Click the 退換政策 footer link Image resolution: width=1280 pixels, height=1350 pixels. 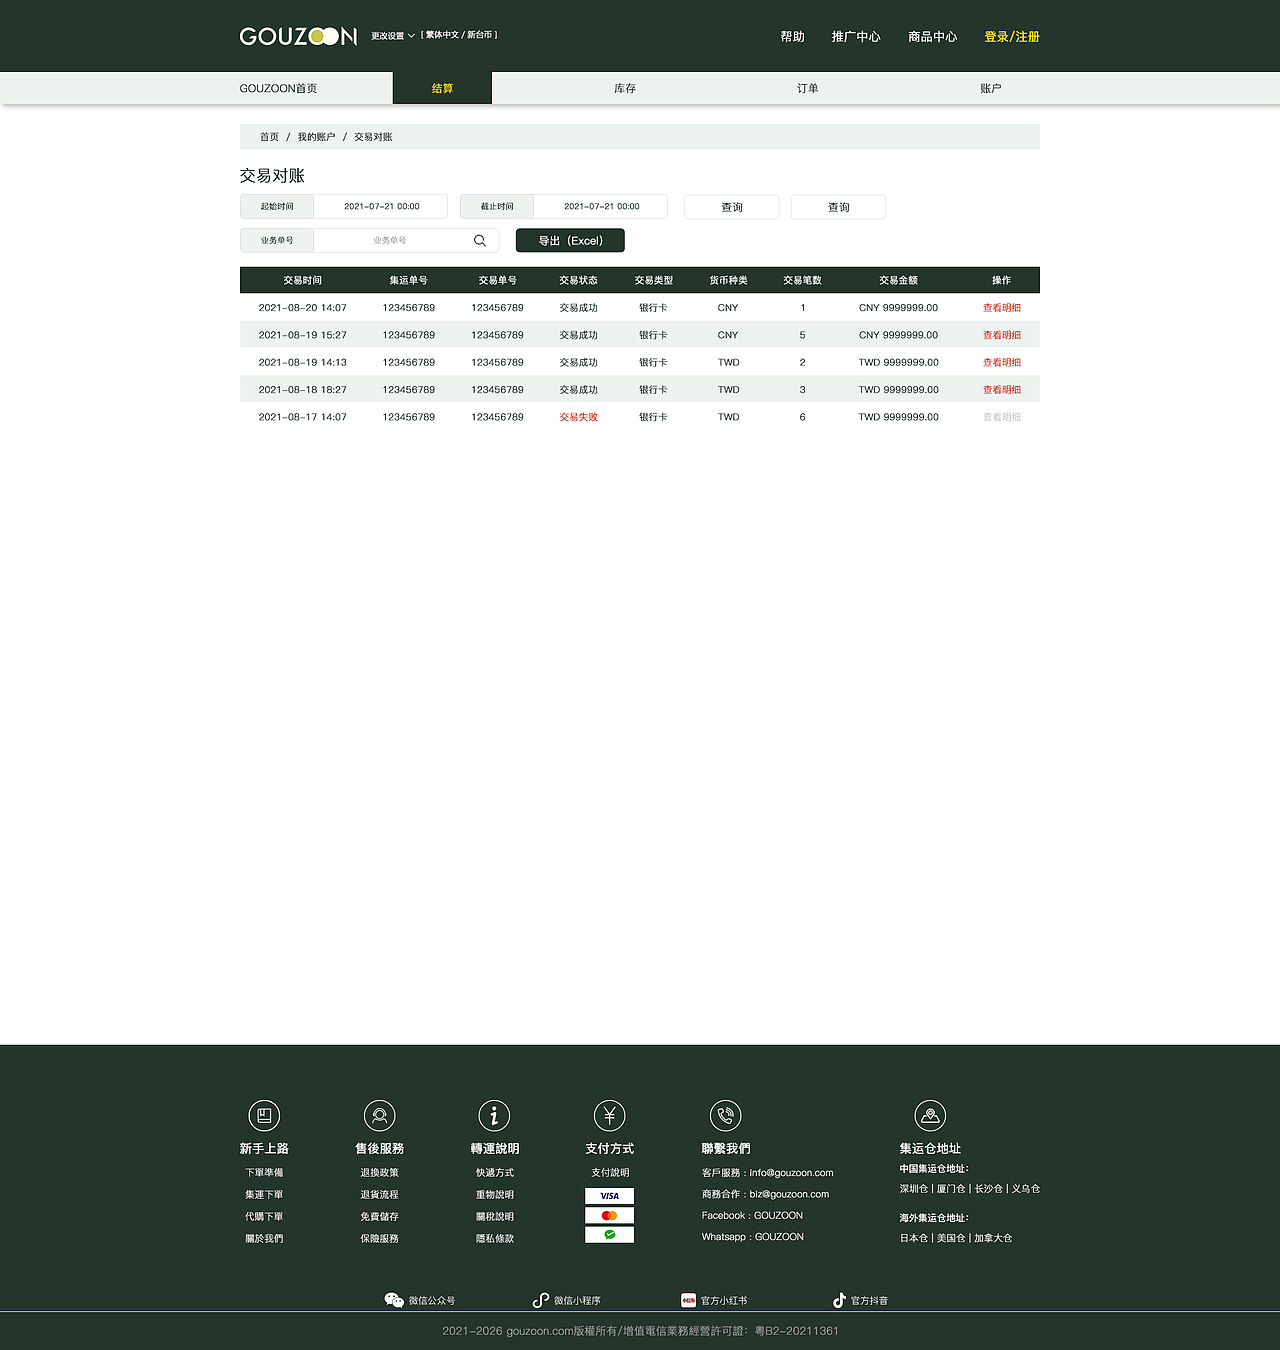point(379,1172)
